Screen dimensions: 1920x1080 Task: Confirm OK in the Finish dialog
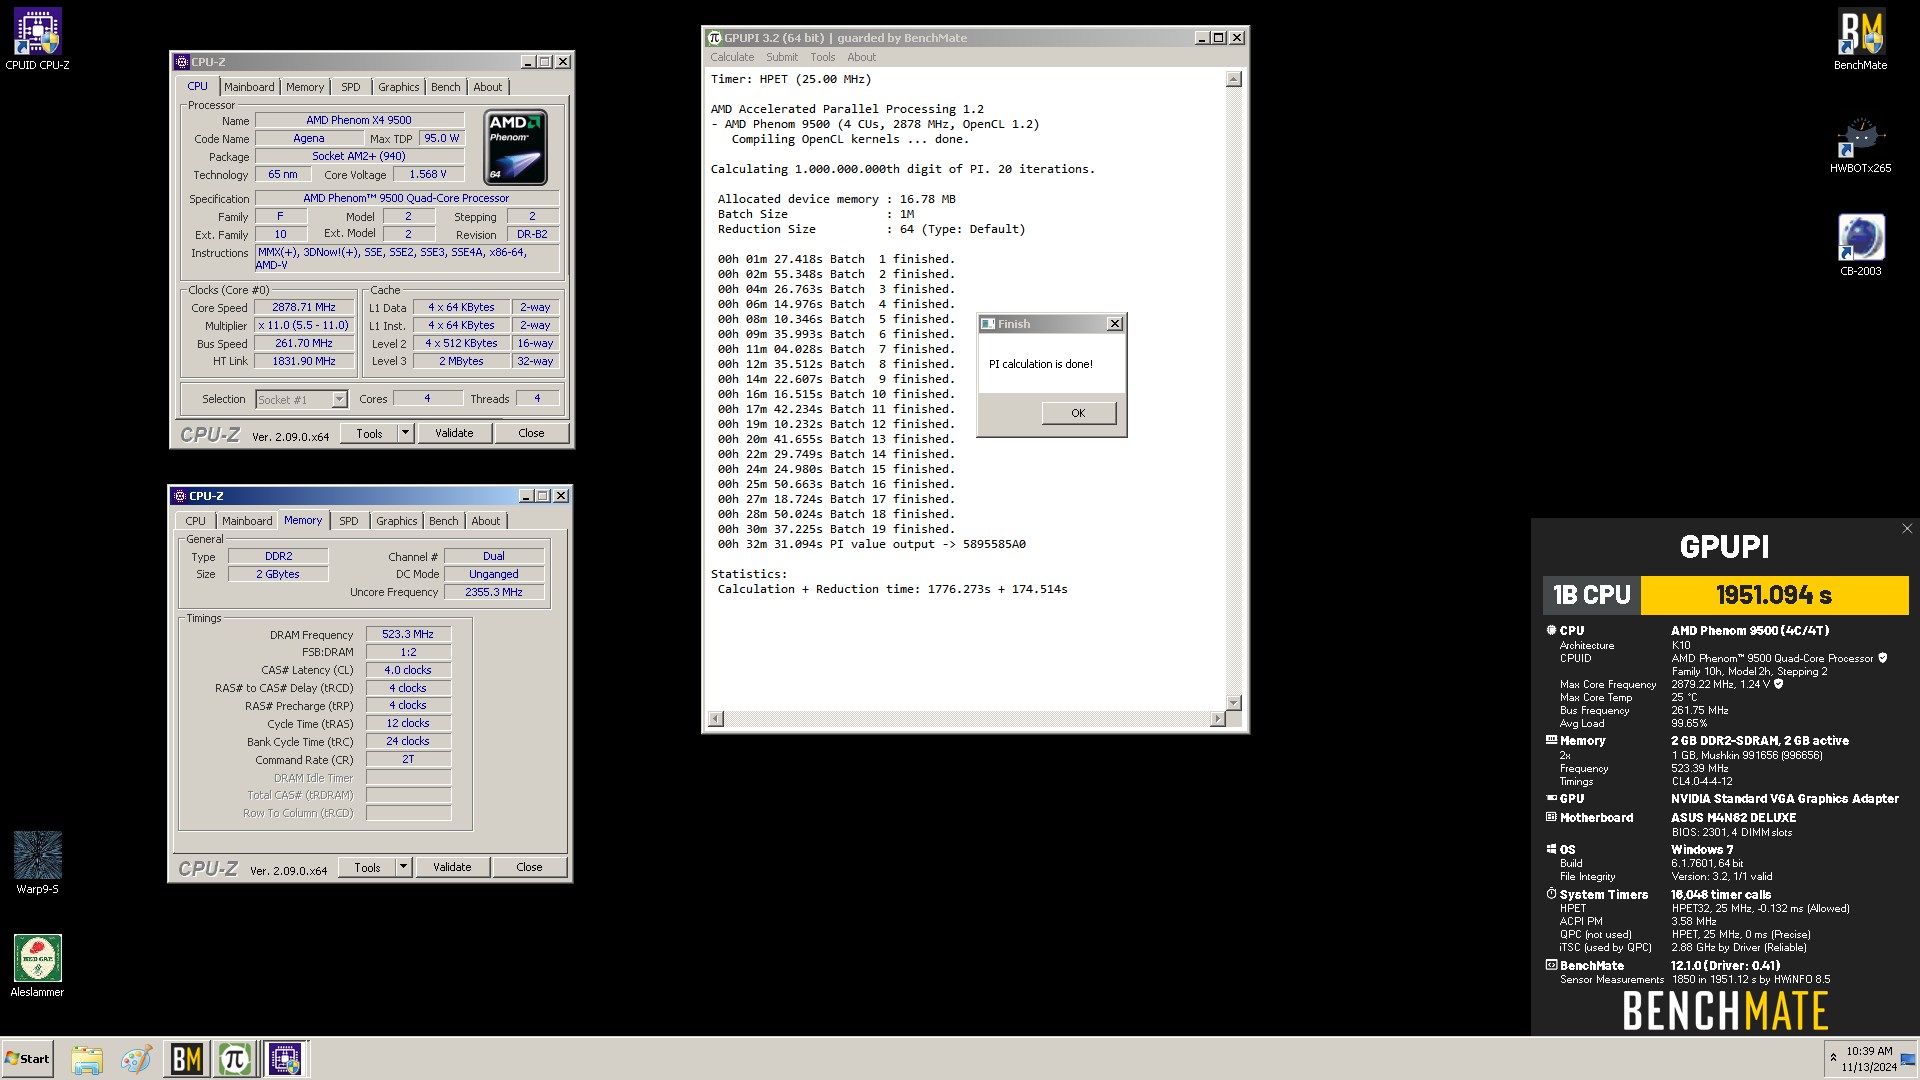[1078, 413]
